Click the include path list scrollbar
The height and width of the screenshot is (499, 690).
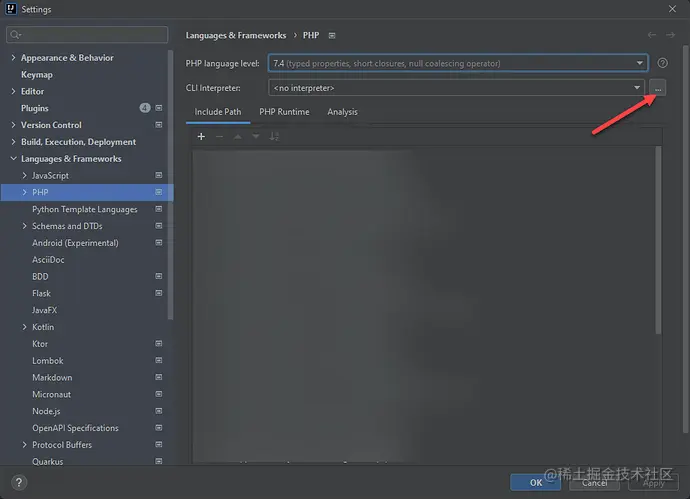click(x=658, y=240)
